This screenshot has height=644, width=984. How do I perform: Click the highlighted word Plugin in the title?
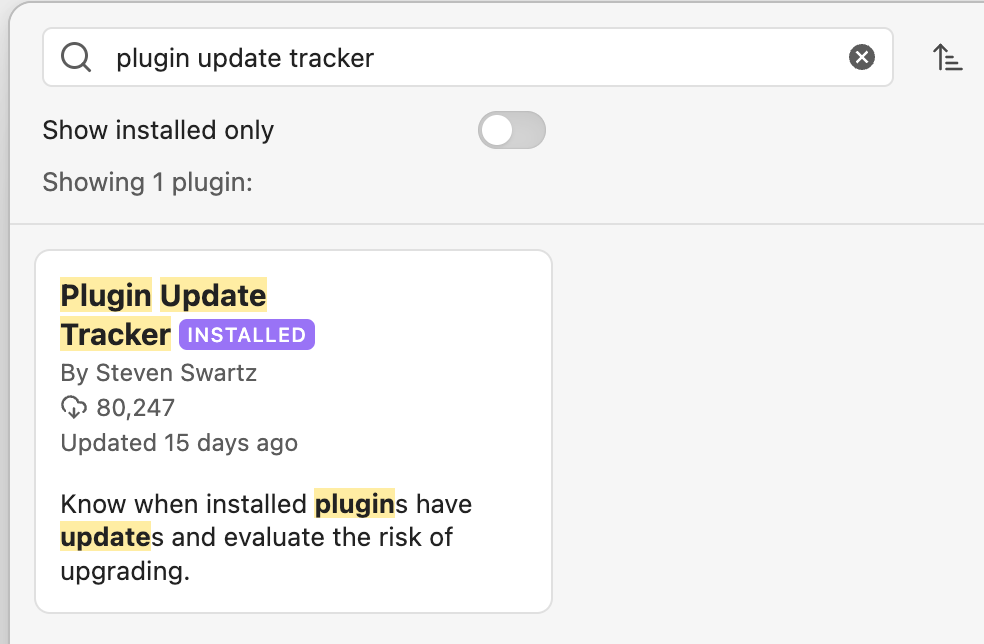point(106,296)
